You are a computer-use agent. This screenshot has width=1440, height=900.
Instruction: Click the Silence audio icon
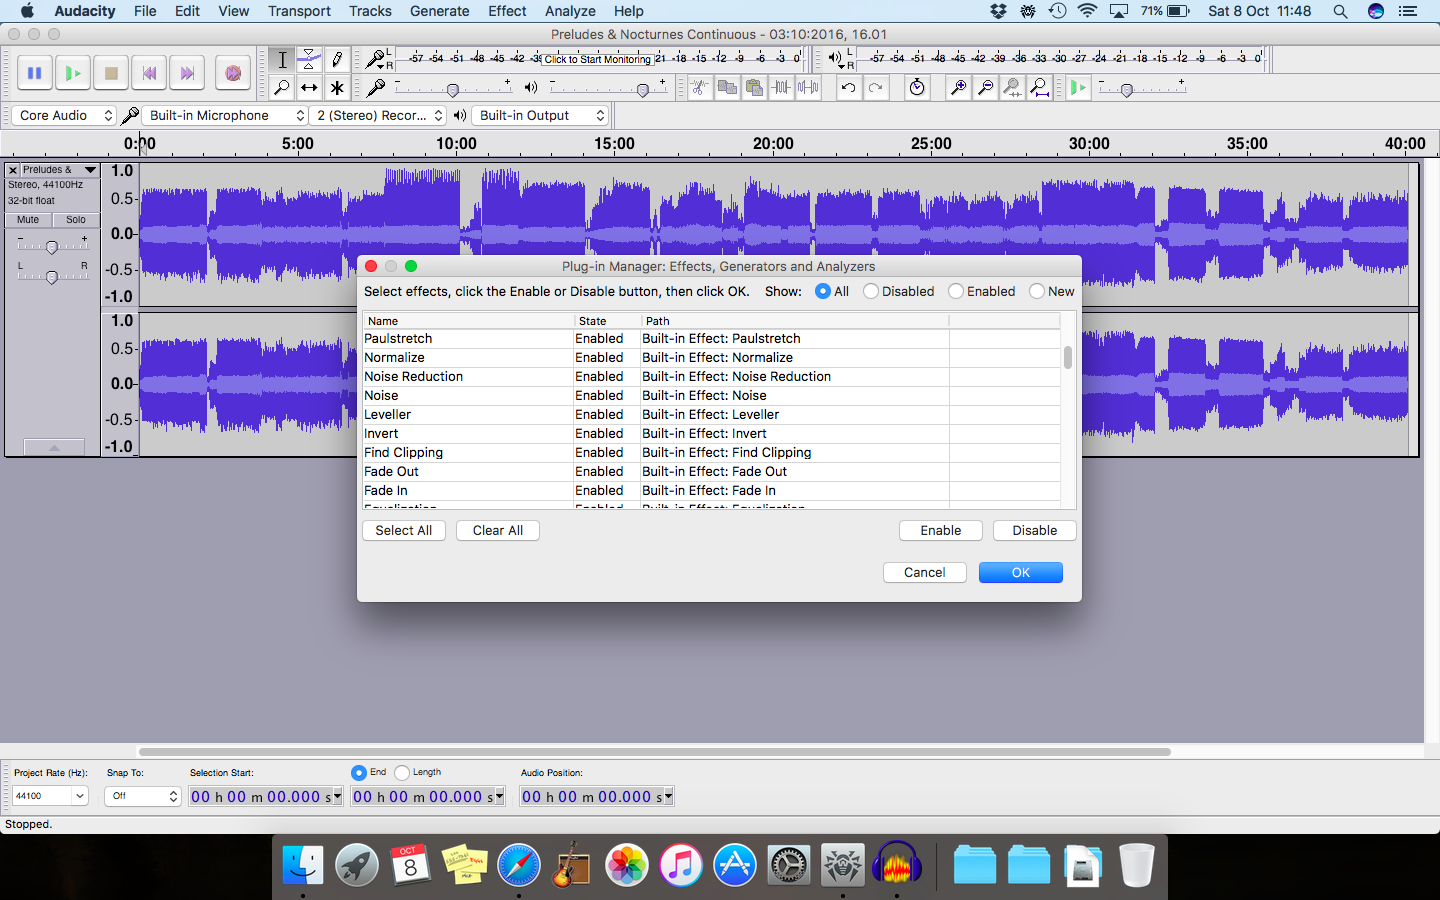[808, 88]
